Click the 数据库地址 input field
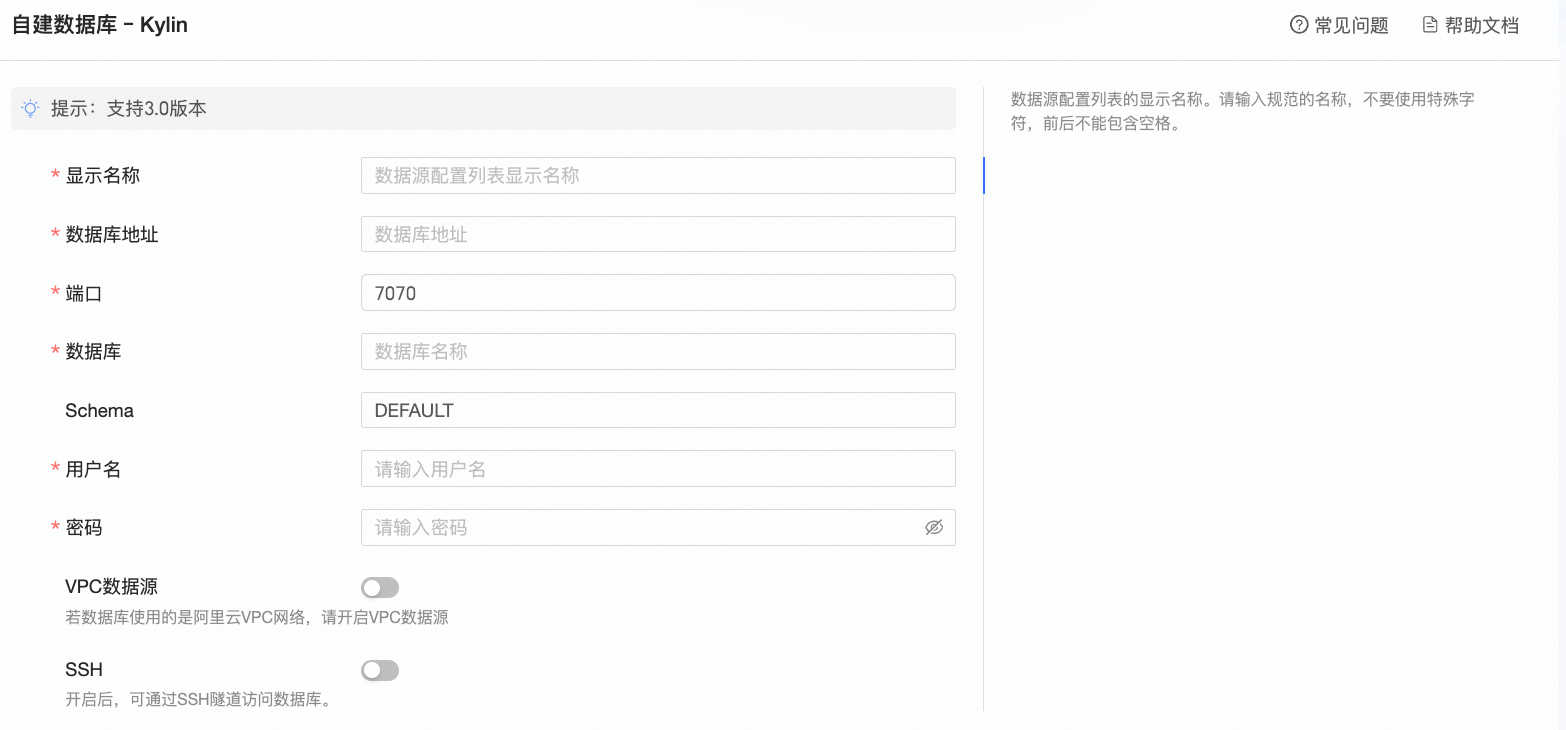This screenshot has height=730, width=1566. pos(658,234)
